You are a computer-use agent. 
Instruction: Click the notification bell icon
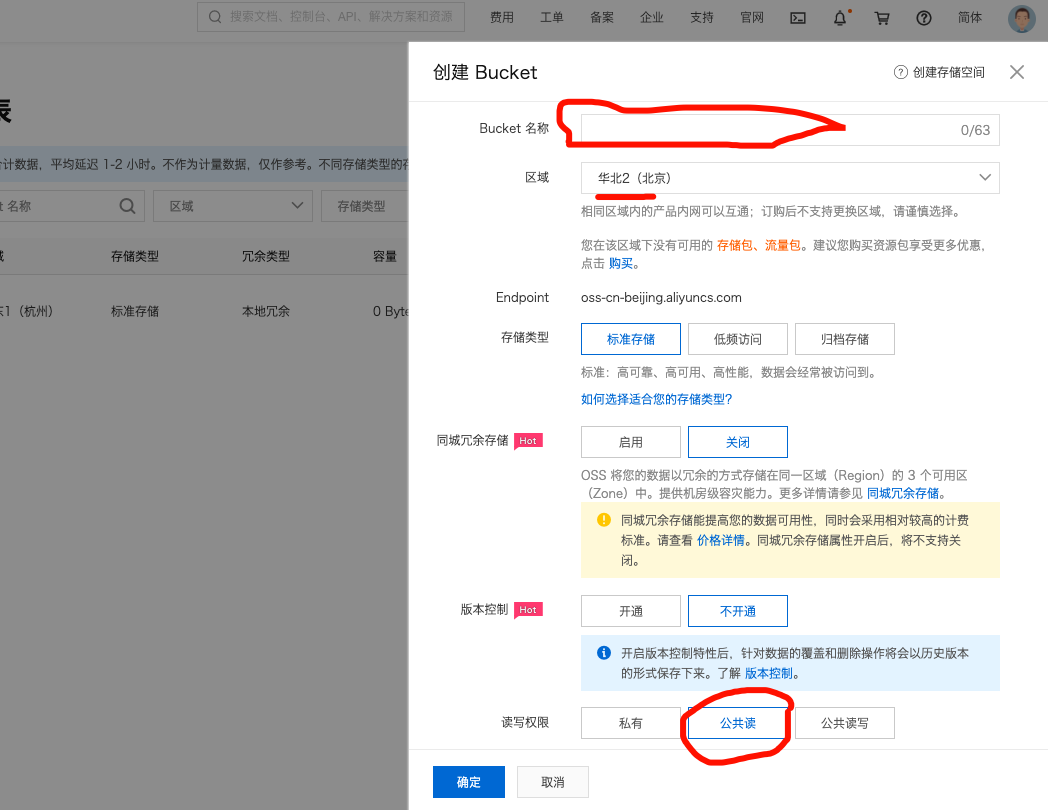[840, 17]
